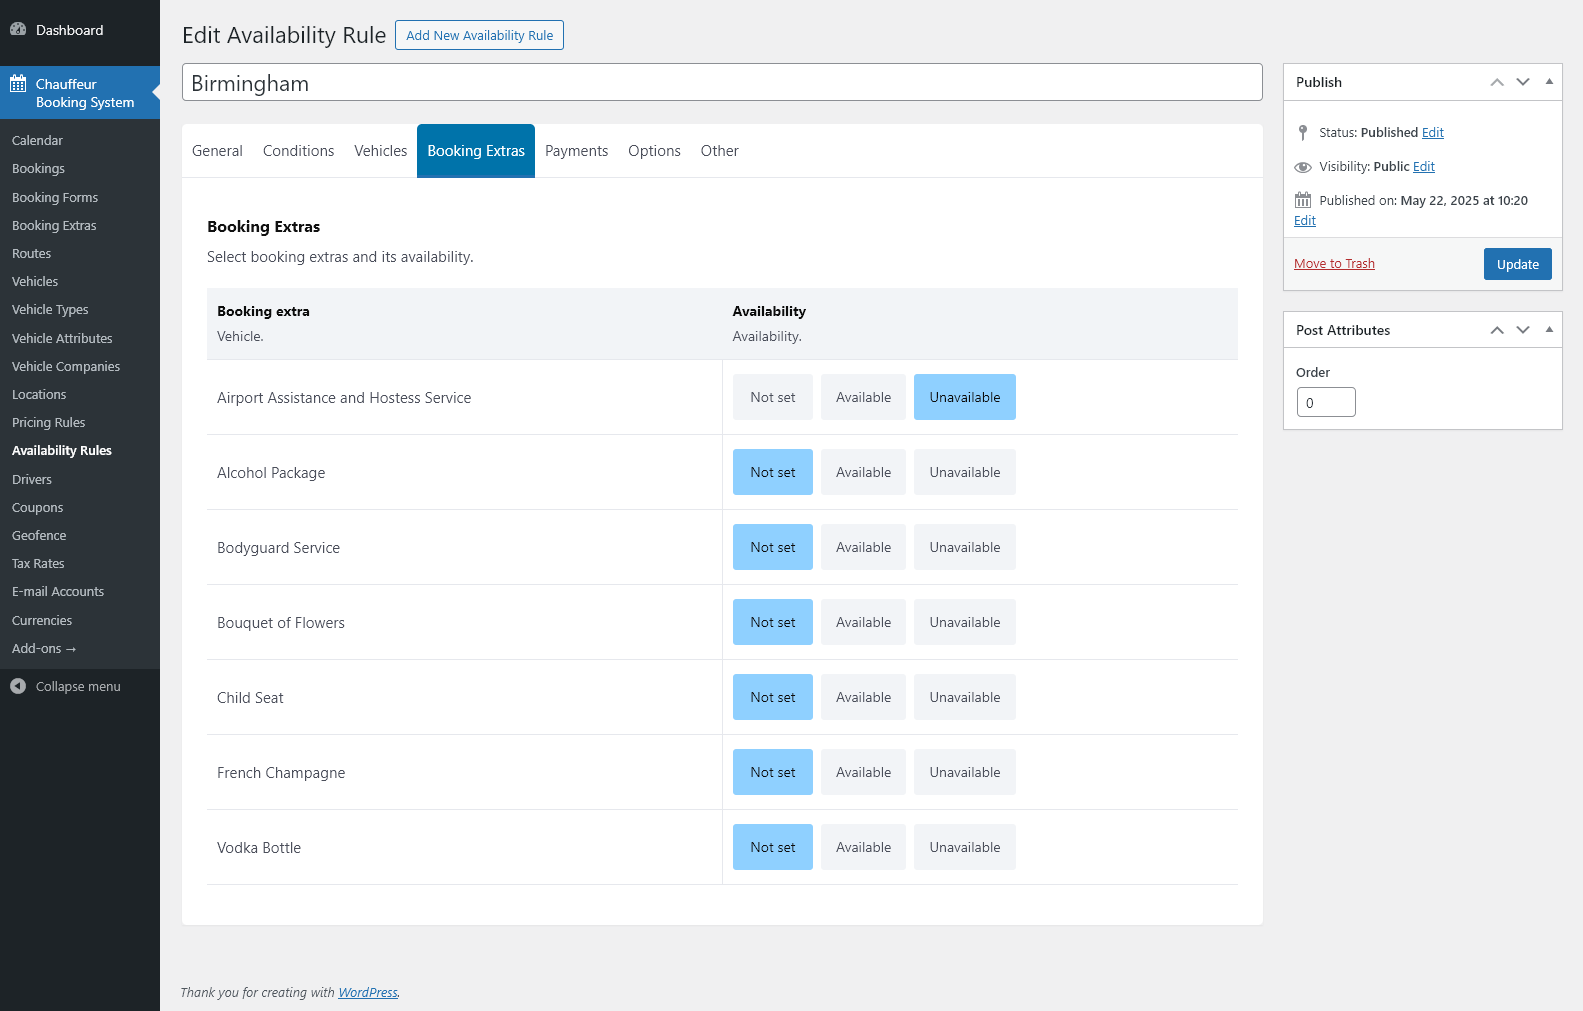The height and width of the screenshot is (1011, 1583).
Task: Click the Update button
Action: tap(1517, 264)
